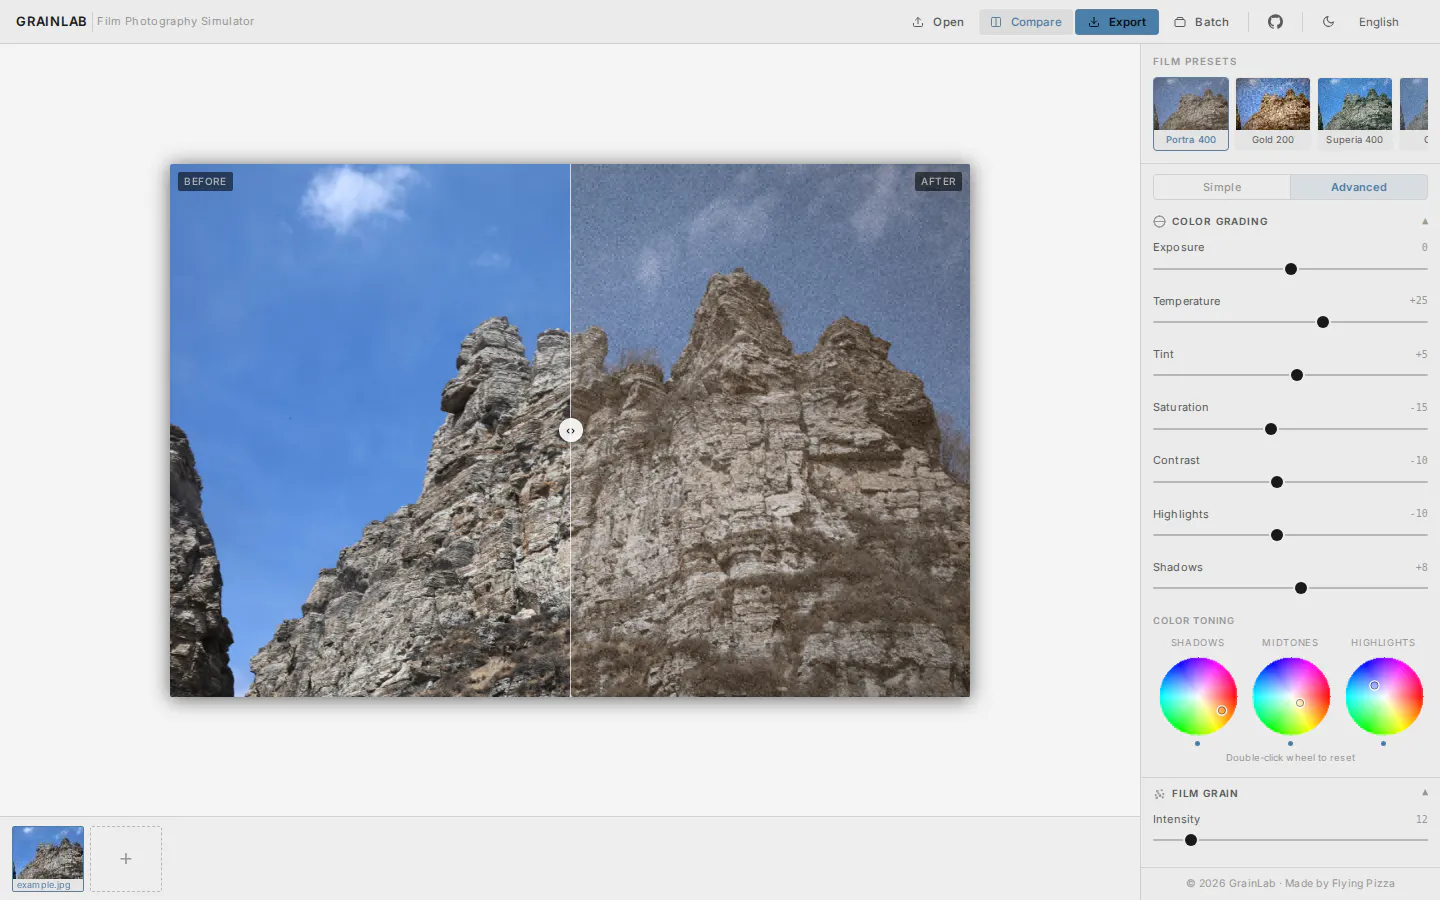
Task: Click the GRAINLAB logo
Action: pos(51,21)
